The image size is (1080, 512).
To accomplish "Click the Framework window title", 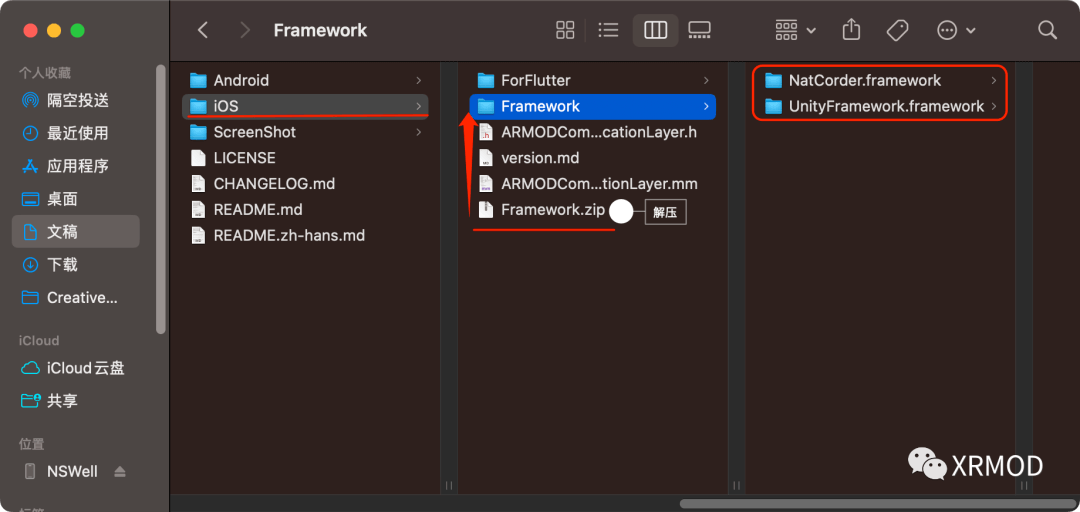I will tap(320, 30).
